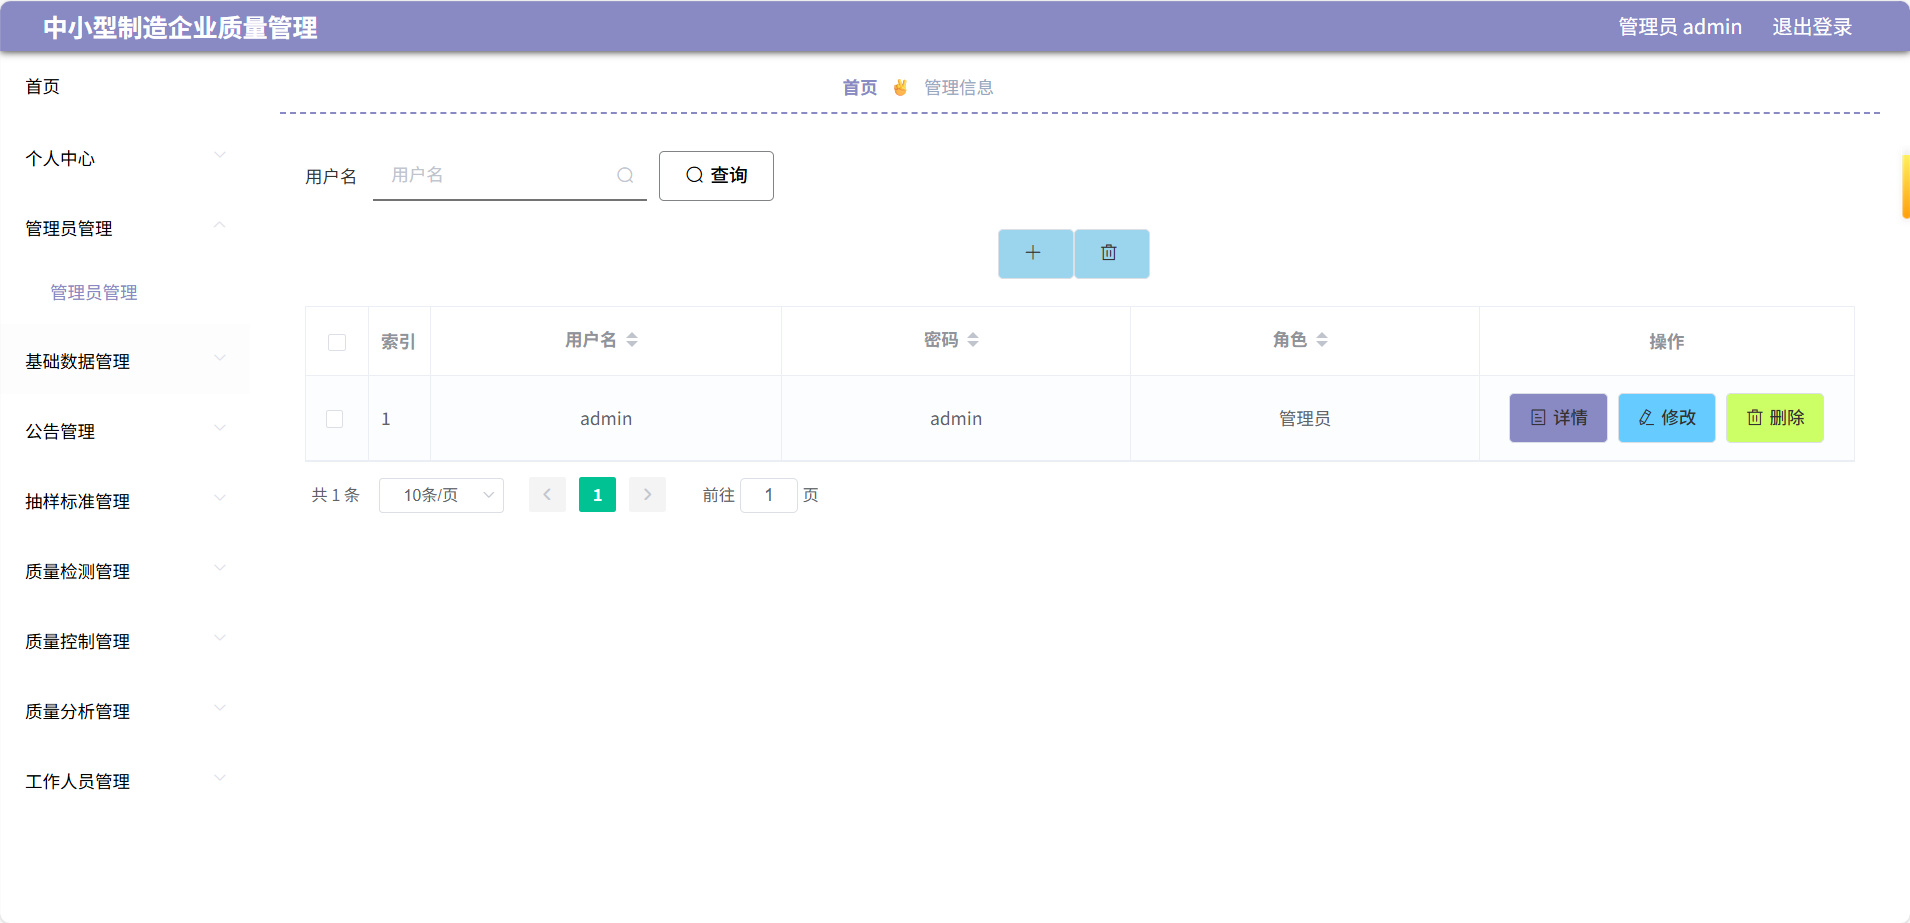The image size is (1910, 923).
Task: Expand 抽样标准管理 menu chevron
Action: (x=220, y=498)
